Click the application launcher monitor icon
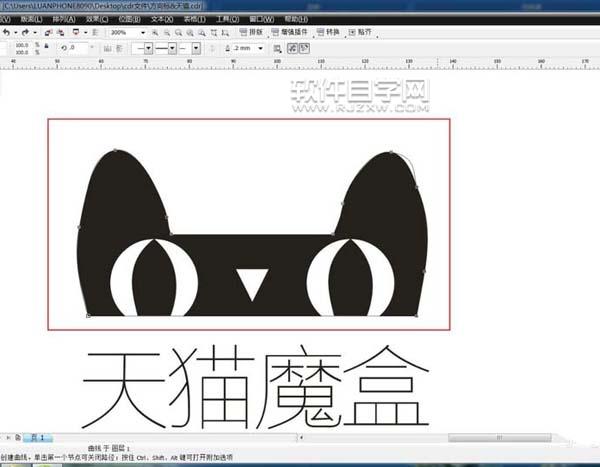600x467 pixels. point(76,32)
